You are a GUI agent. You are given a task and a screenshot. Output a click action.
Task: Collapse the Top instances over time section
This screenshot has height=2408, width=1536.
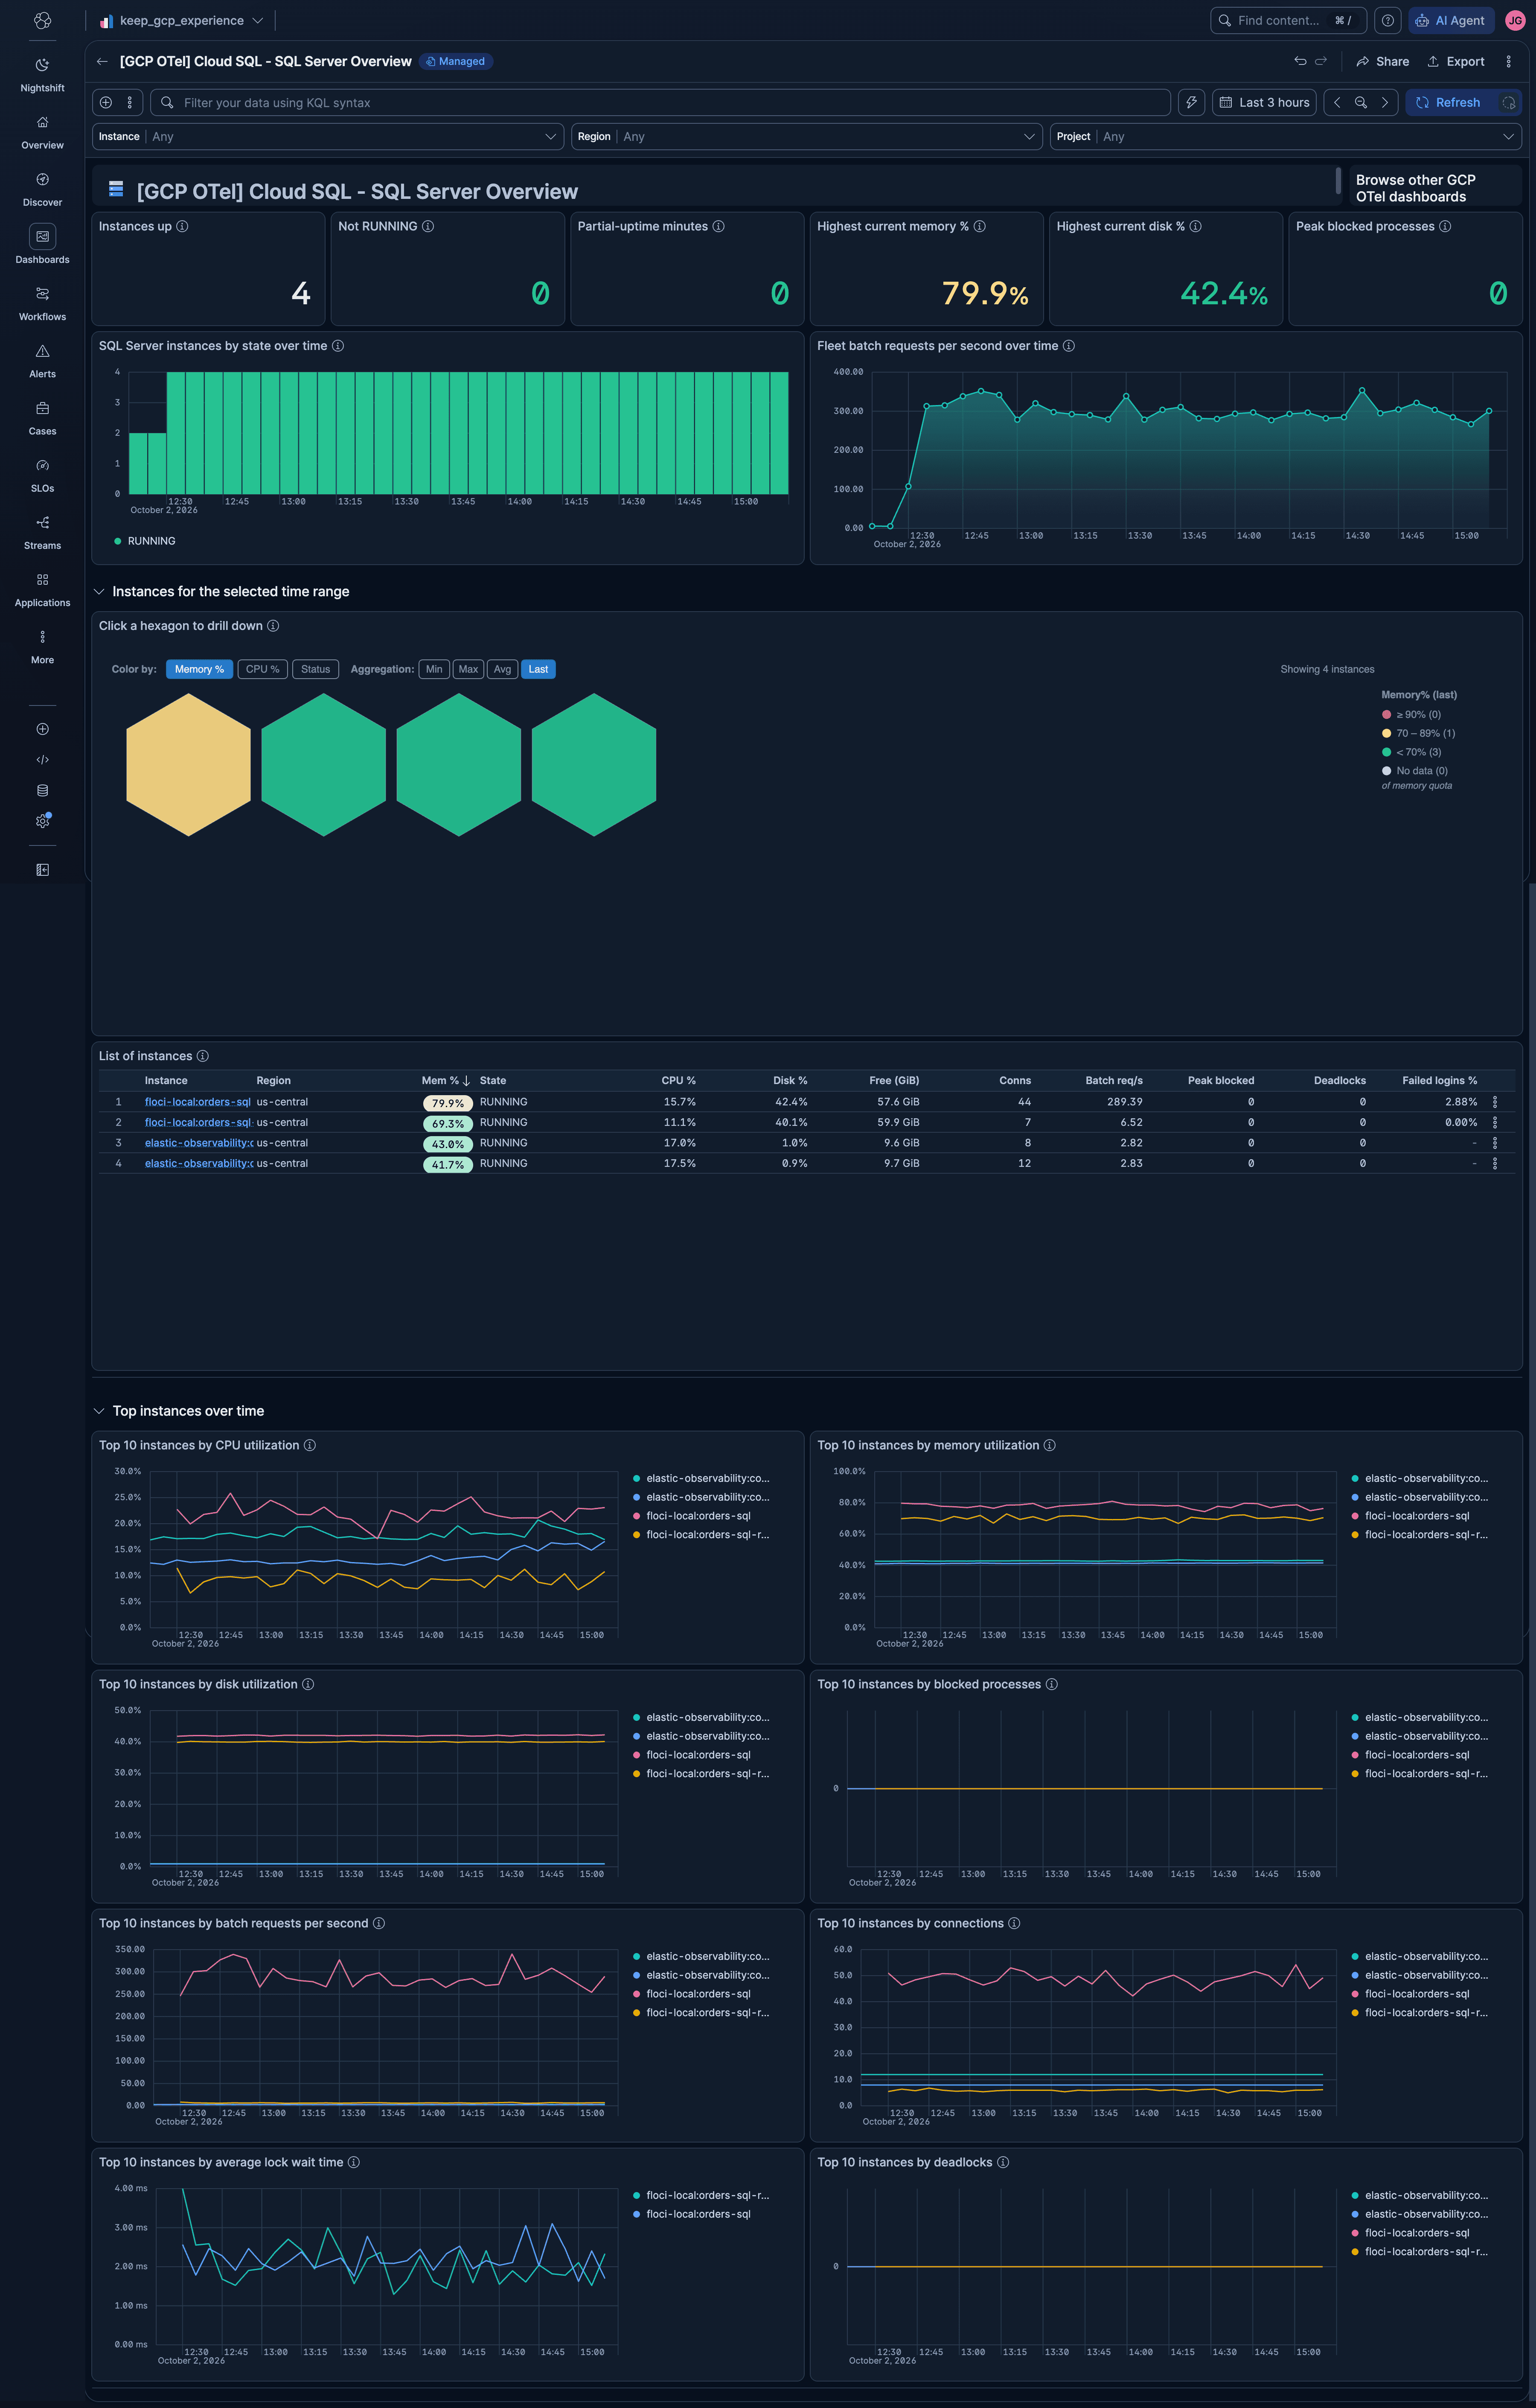[99, 1411]
